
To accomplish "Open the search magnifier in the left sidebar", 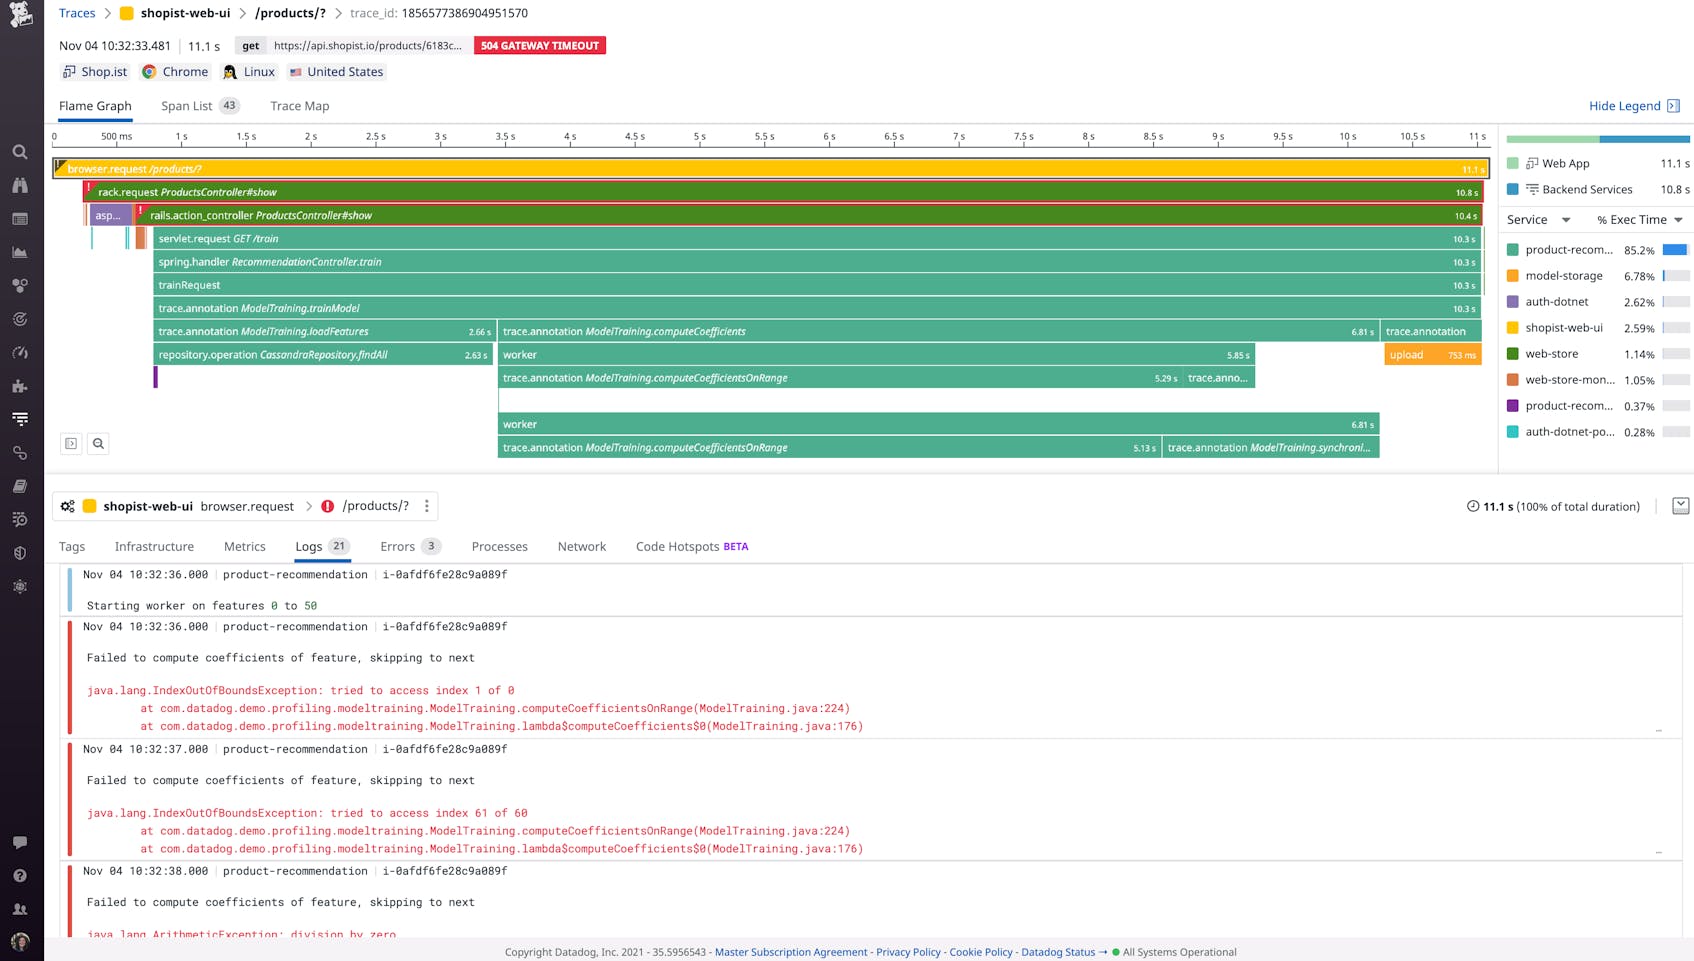I will (x=19, y=152).
